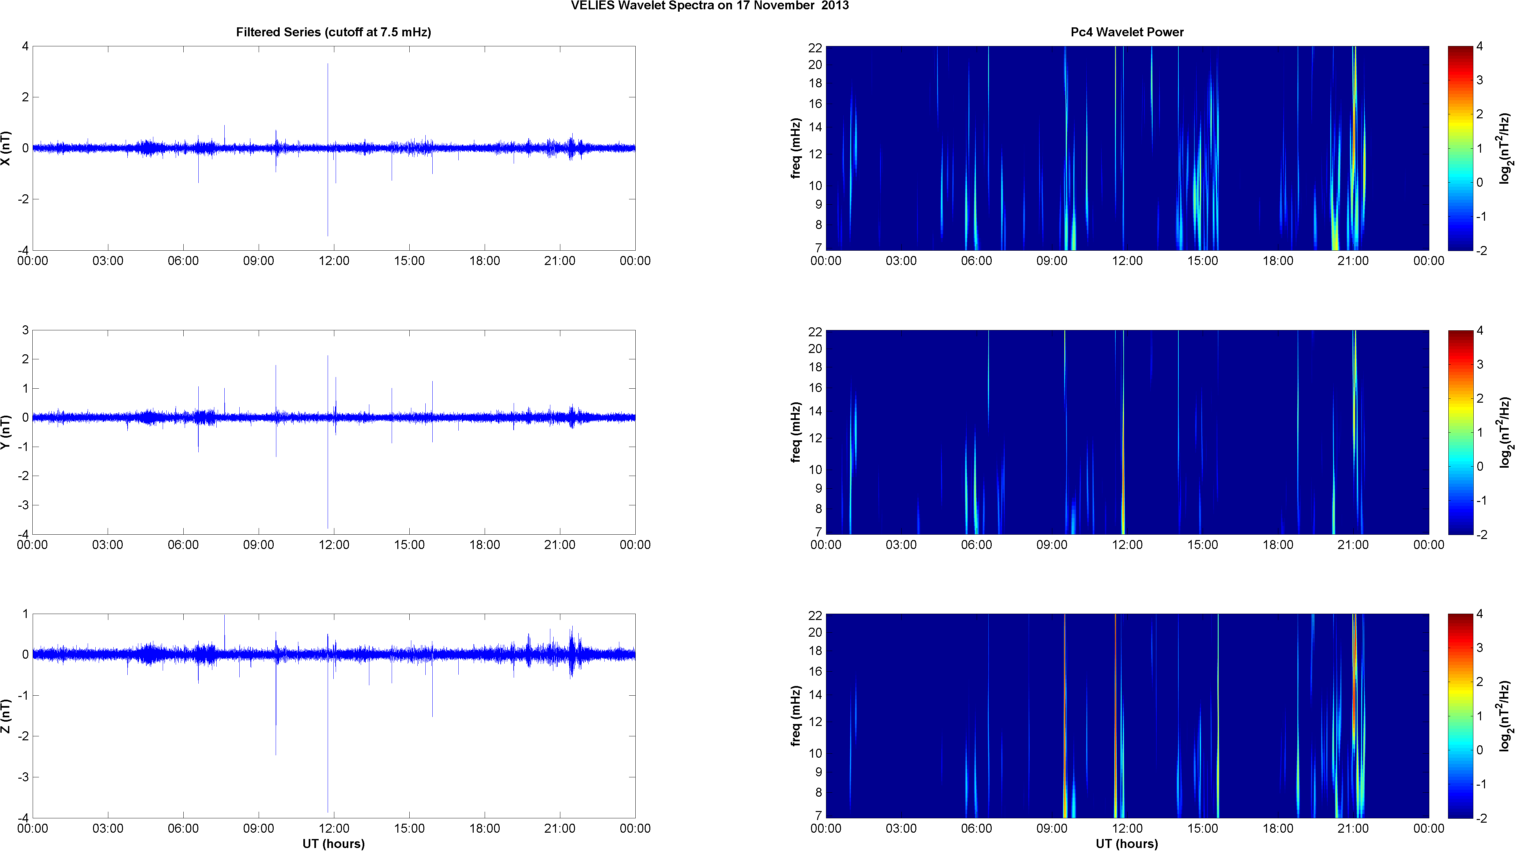This screenshot has width=1515, height=851.
Task: Click the 'freq (mHz)' label of top spectrogram
Action: pos(796,148)
